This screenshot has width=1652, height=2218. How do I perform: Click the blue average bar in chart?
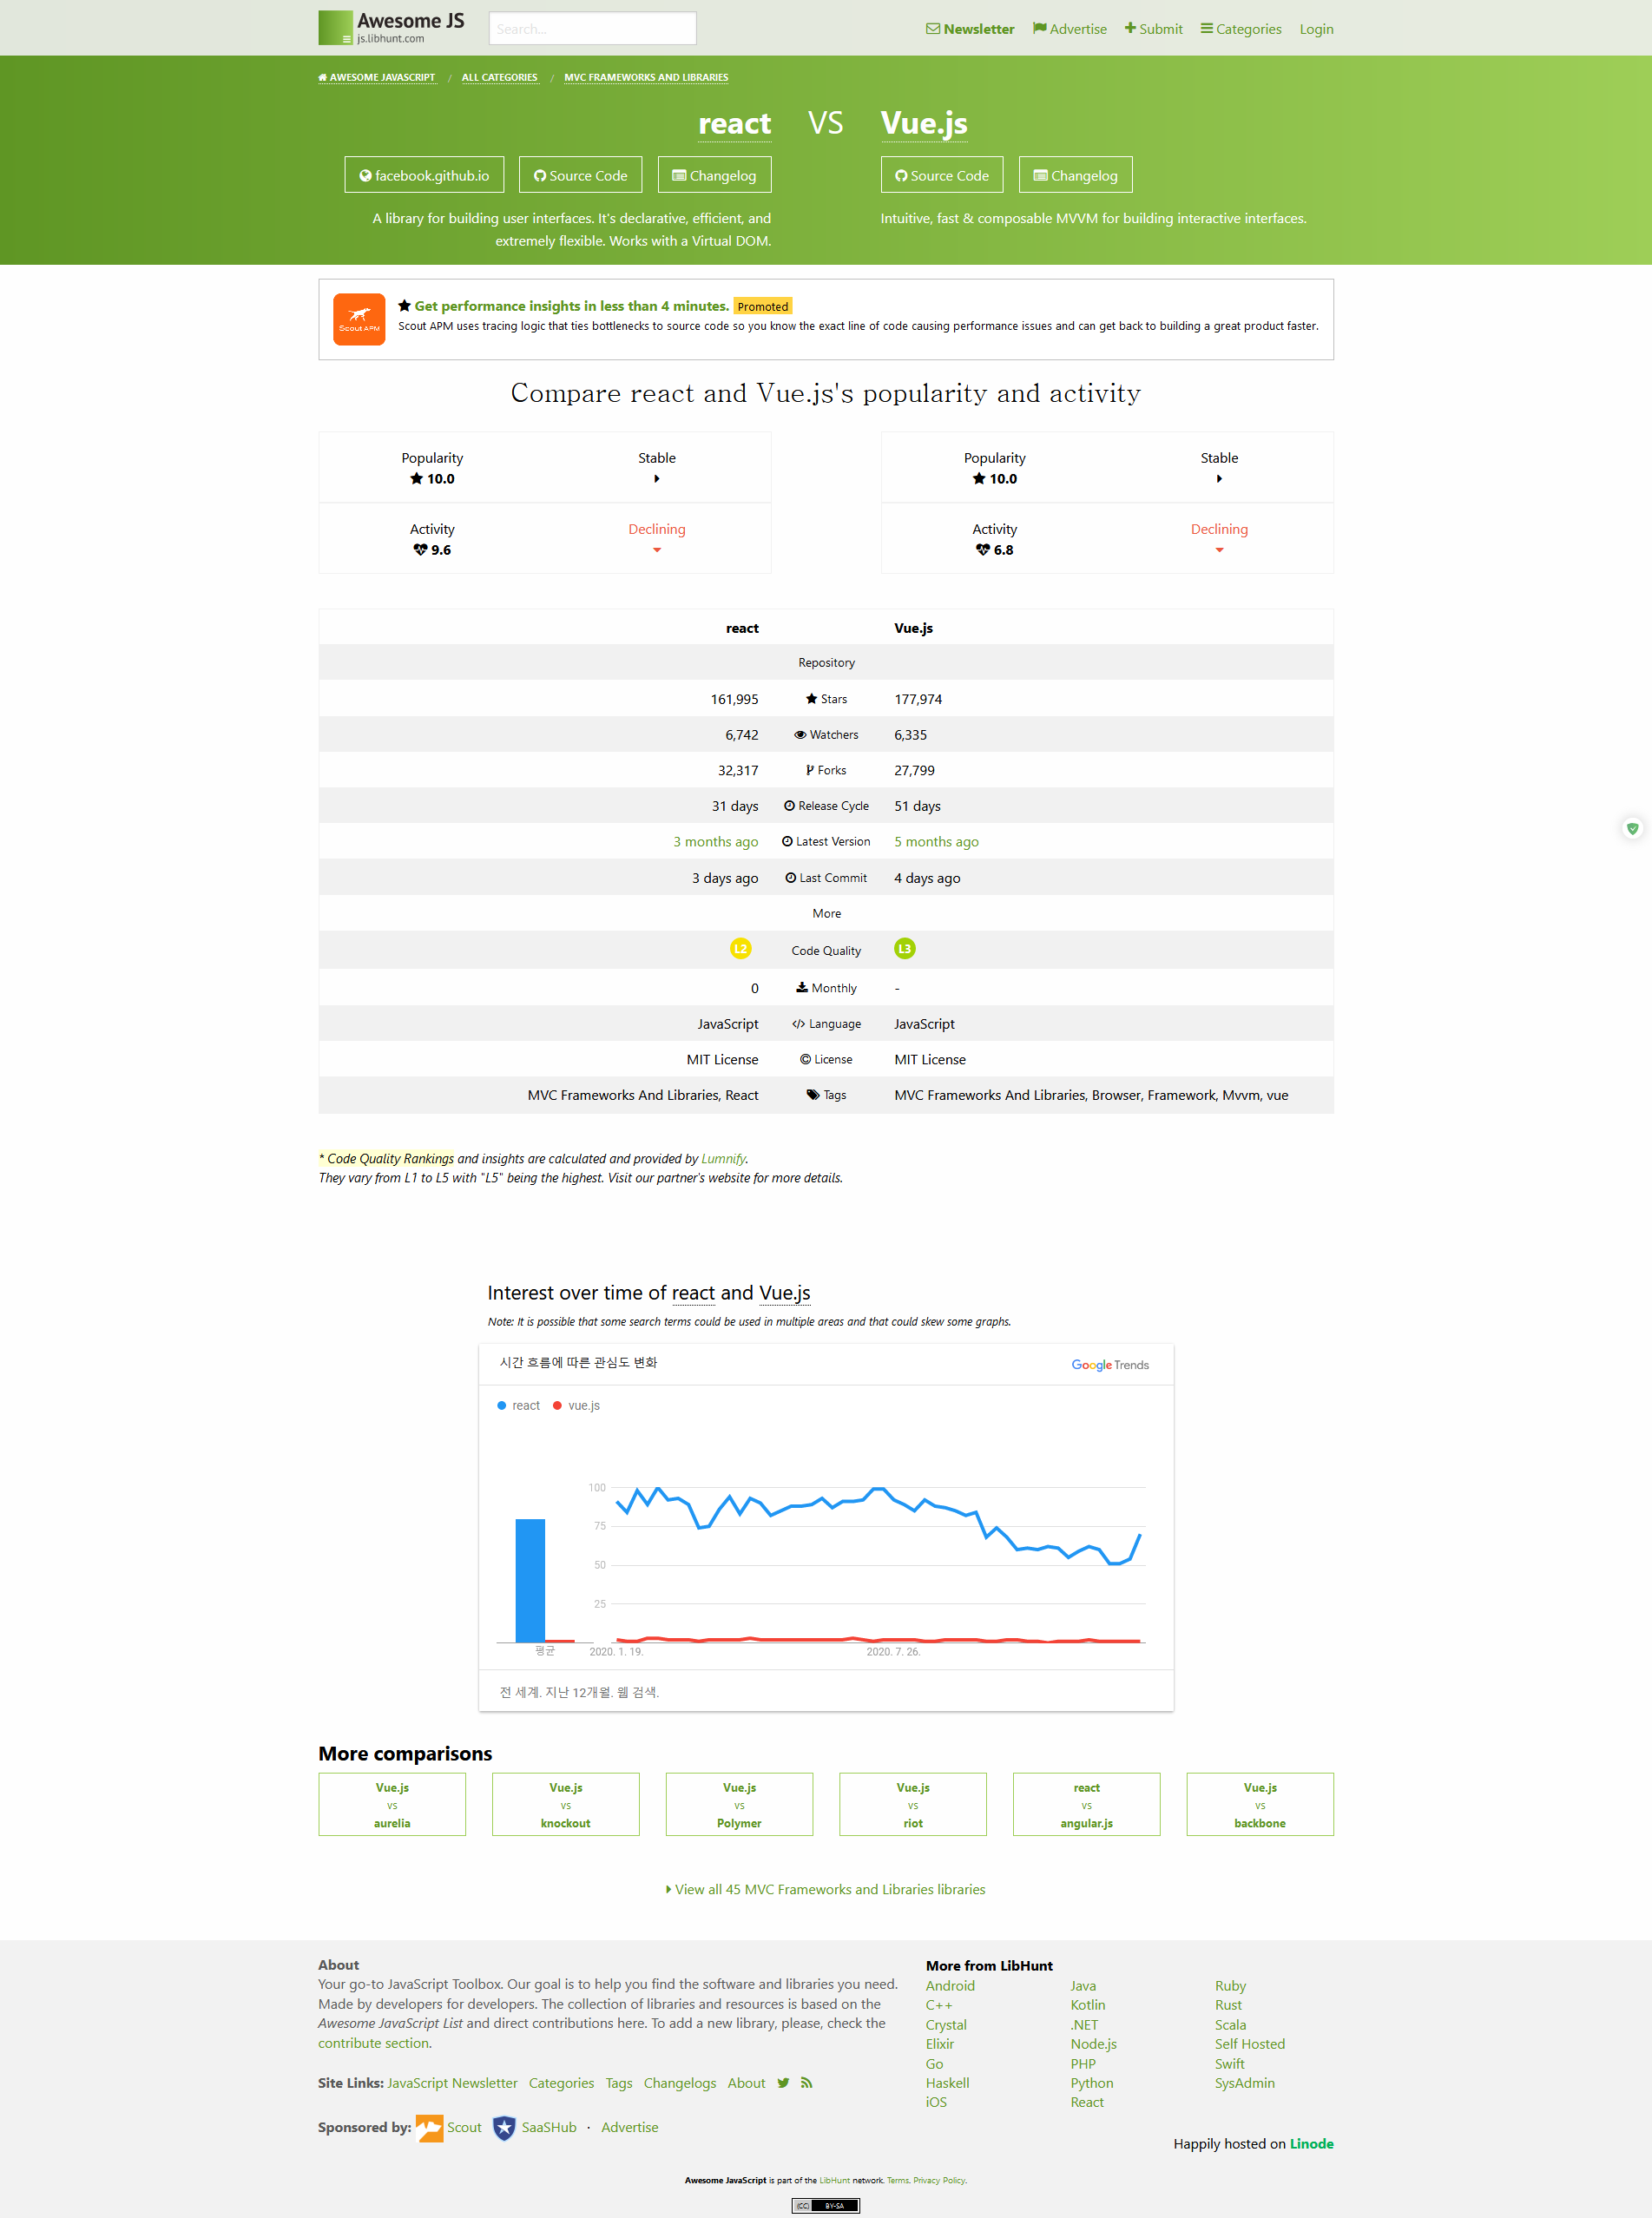click(530, 1580)
